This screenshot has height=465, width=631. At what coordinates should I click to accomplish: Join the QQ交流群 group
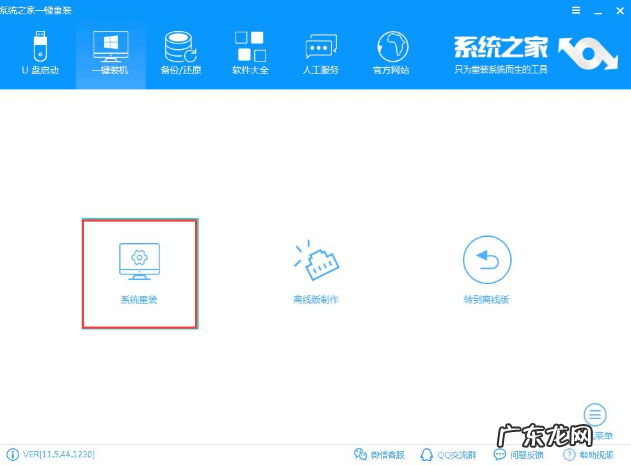(448, 455)
